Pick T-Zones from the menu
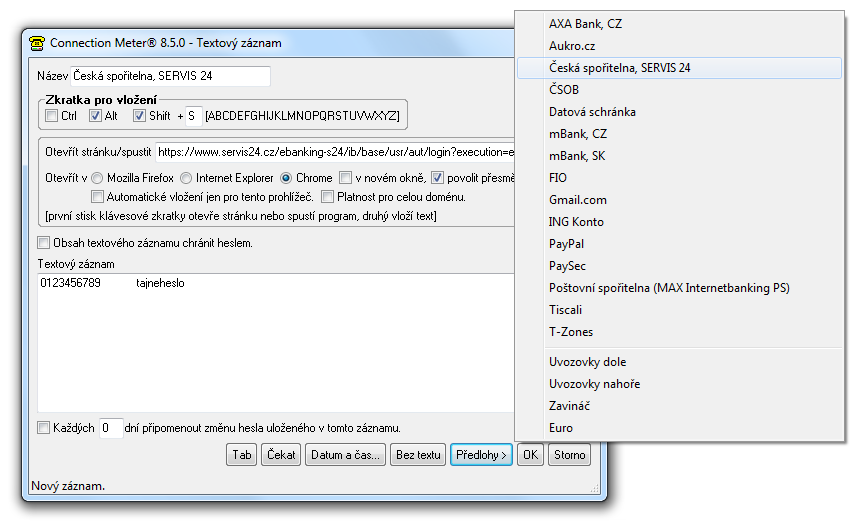The width and height of the screenshot is (862, 524). [x=679, y=332]
